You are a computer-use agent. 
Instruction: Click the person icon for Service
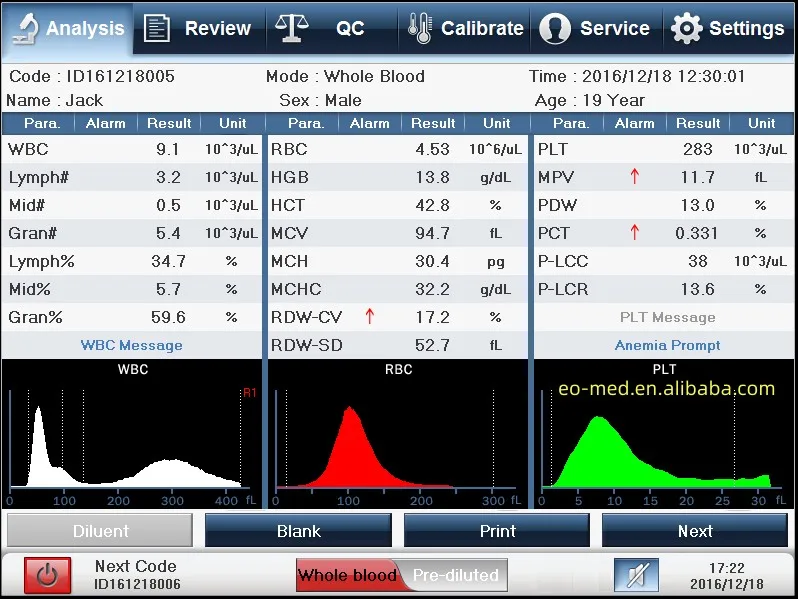[x=555, y=28]
